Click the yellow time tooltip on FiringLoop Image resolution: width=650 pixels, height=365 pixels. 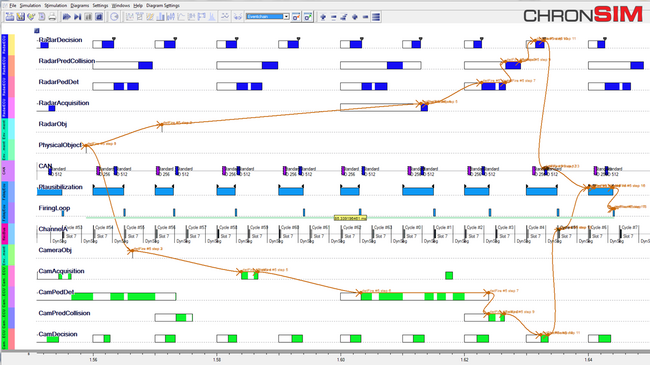pos(350,218)
